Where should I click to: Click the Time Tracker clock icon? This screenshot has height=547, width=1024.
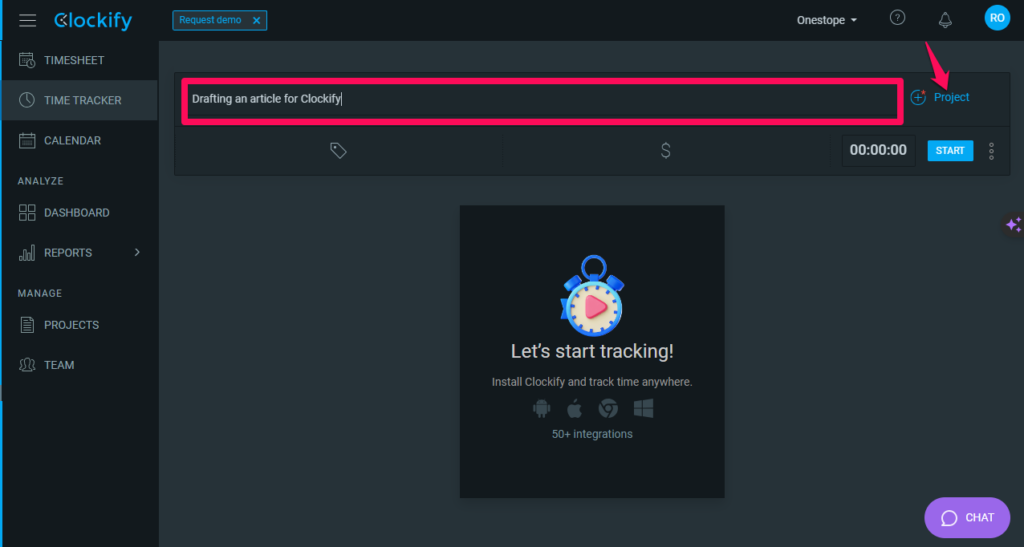pos(27,100)
